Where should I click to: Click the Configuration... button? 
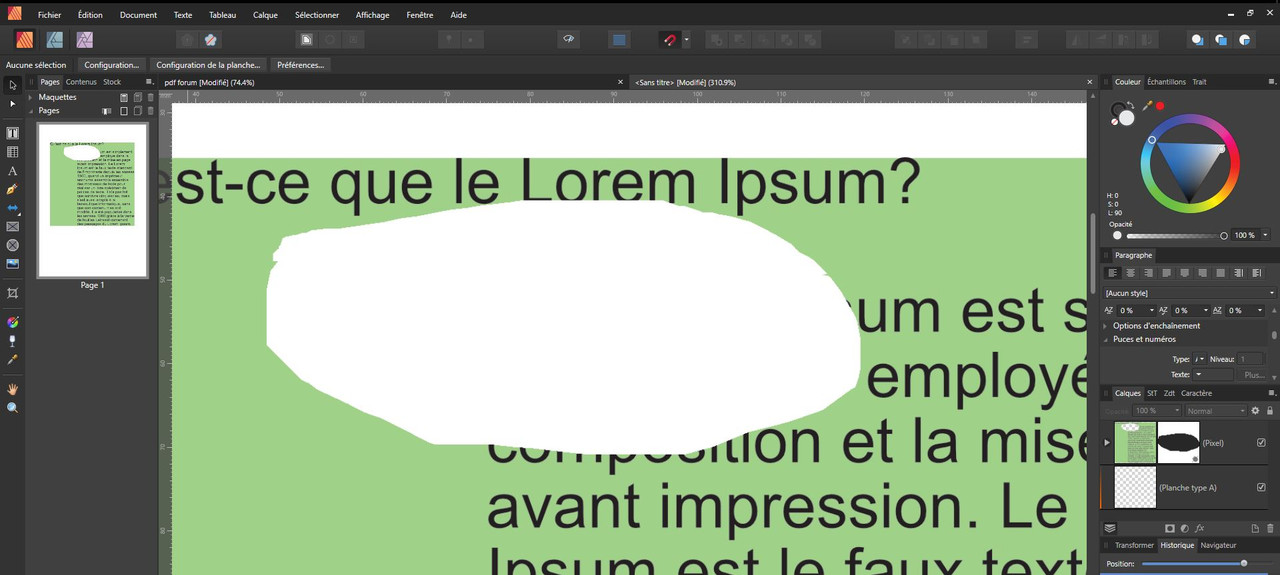pos(111,65)
